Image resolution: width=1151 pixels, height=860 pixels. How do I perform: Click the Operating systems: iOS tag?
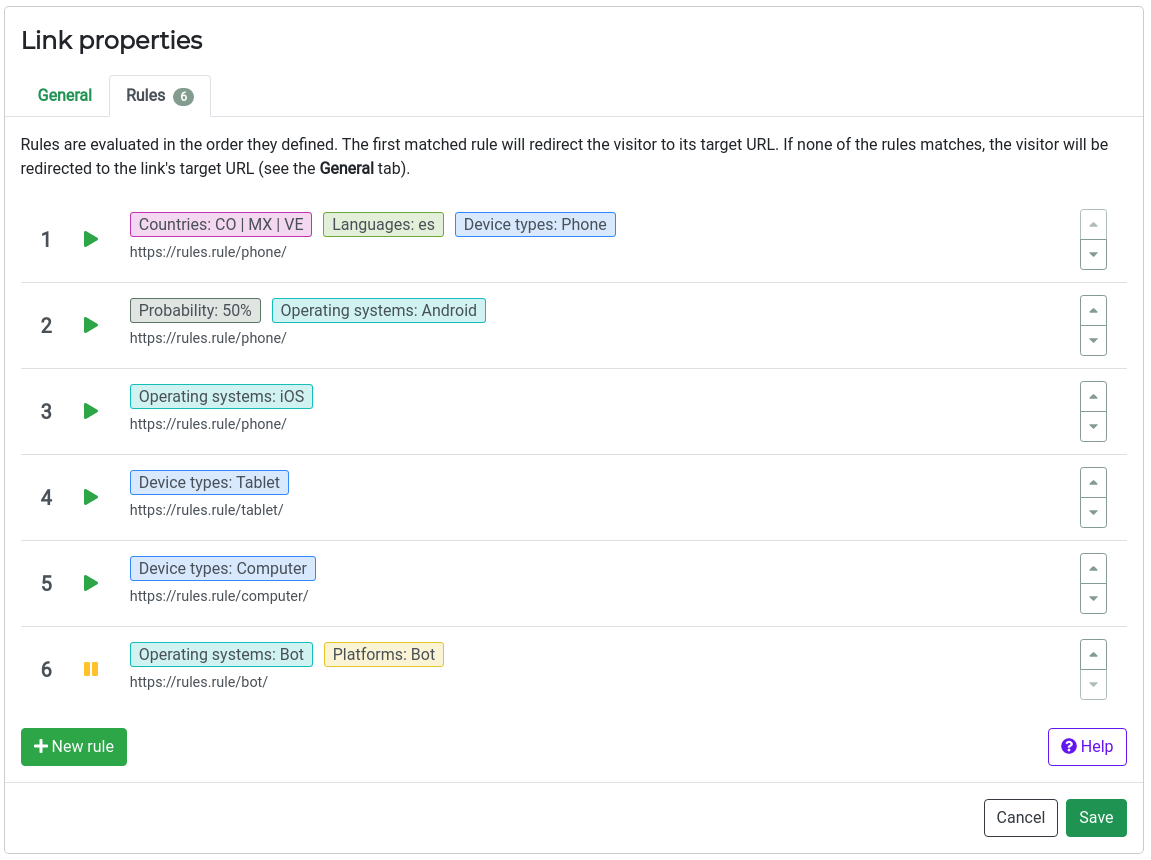[221, 396]
